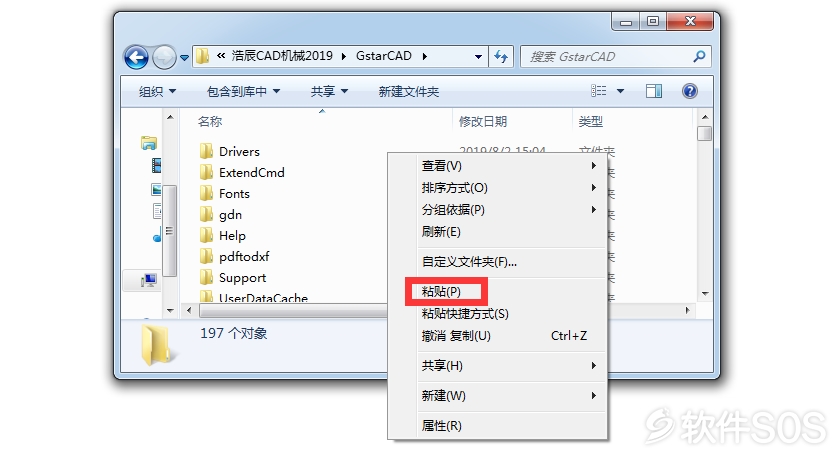Image resolution: width=840 pixels, height=454 pixels.
Task: Click the folder icon in address bar
Action: click(202, 56)
